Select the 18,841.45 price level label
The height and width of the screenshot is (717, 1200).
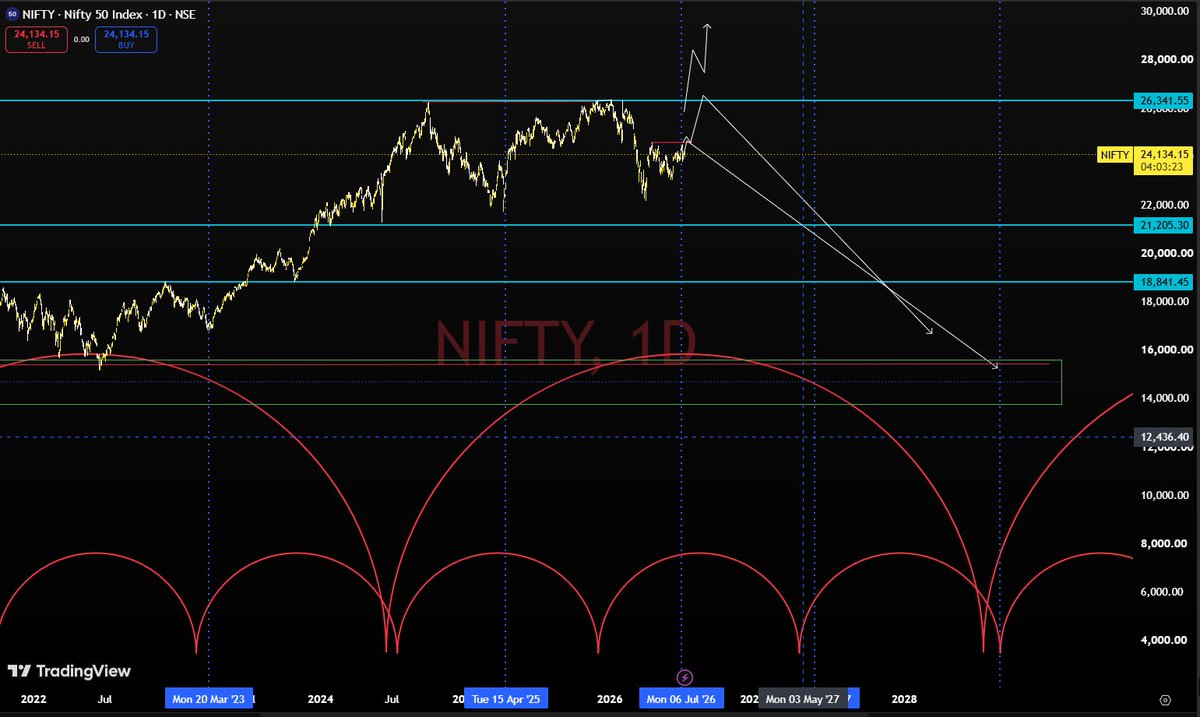tap(1164, 282)
